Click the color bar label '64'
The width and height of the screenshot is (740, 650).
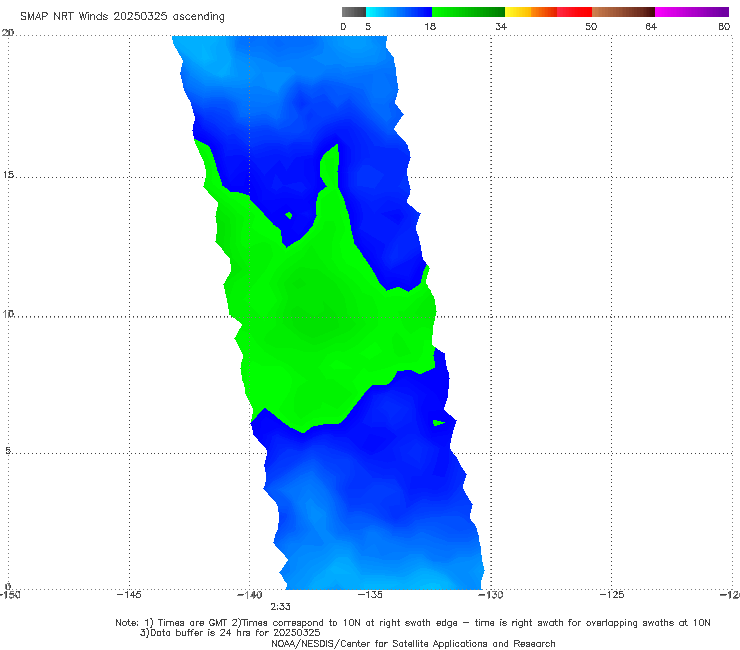(x=651, y=26)
